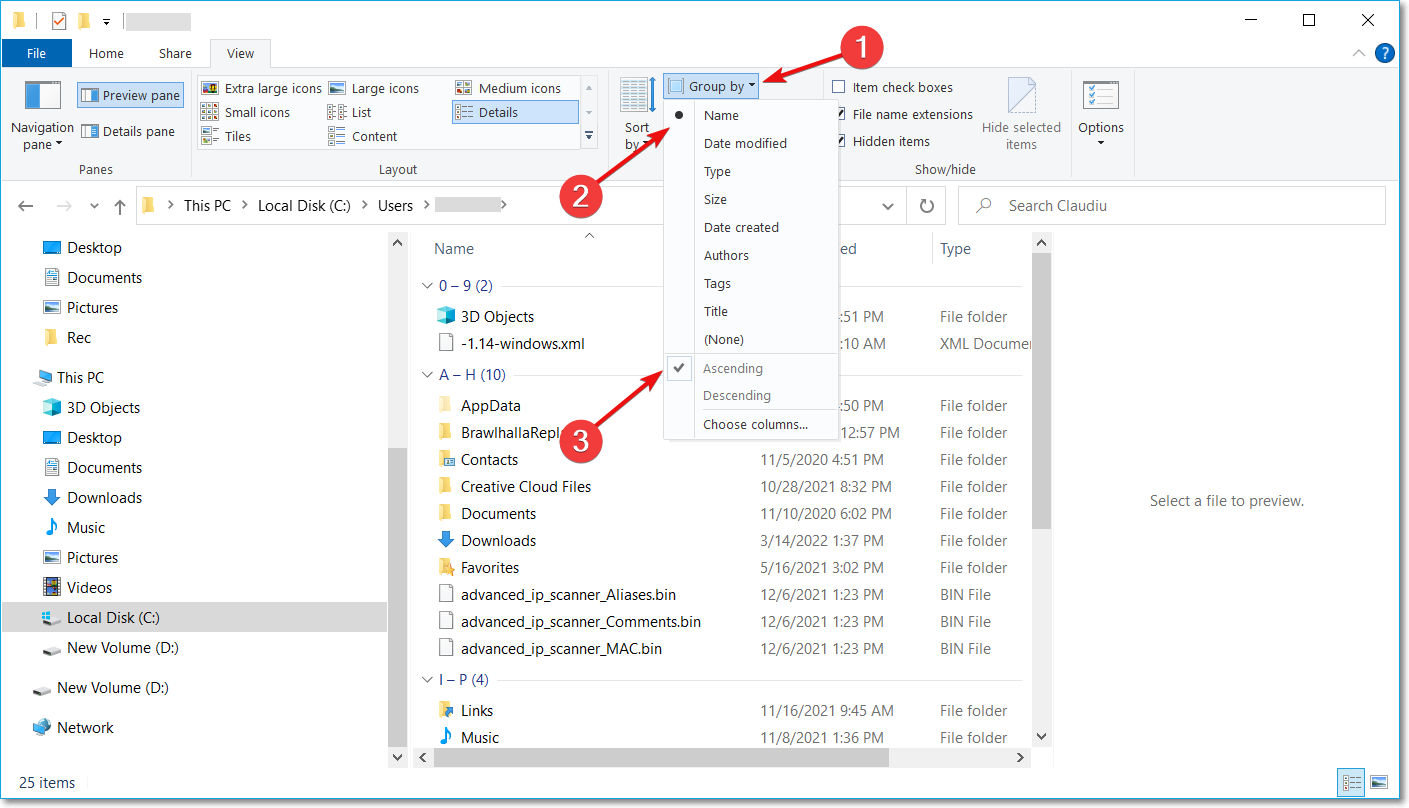
Task: Select Extra large icons layout
Action: point(262,88)
